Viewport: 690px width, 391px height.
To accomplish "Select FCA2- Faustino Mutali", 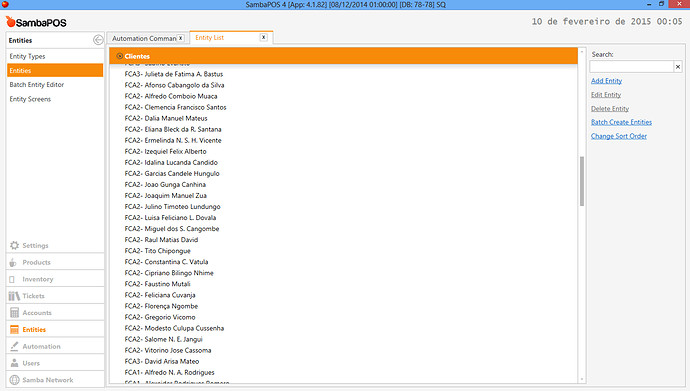I will (157, 284).
